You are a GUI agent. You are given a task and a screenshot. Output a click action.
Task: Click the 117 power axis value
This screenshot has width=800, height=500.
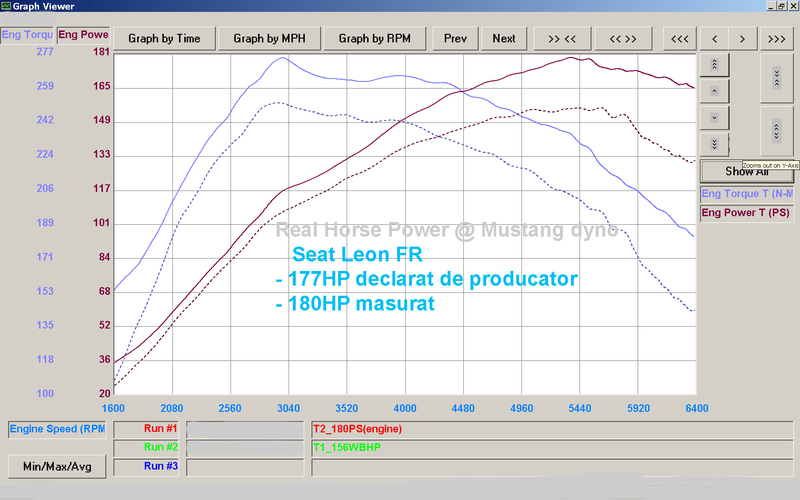pyautogui.click(x=102, y=188)
